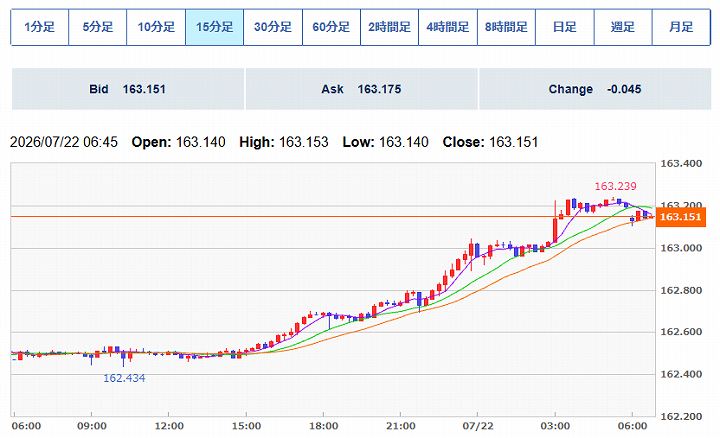Click the Bid 163.151 price panel

point(128,89)
